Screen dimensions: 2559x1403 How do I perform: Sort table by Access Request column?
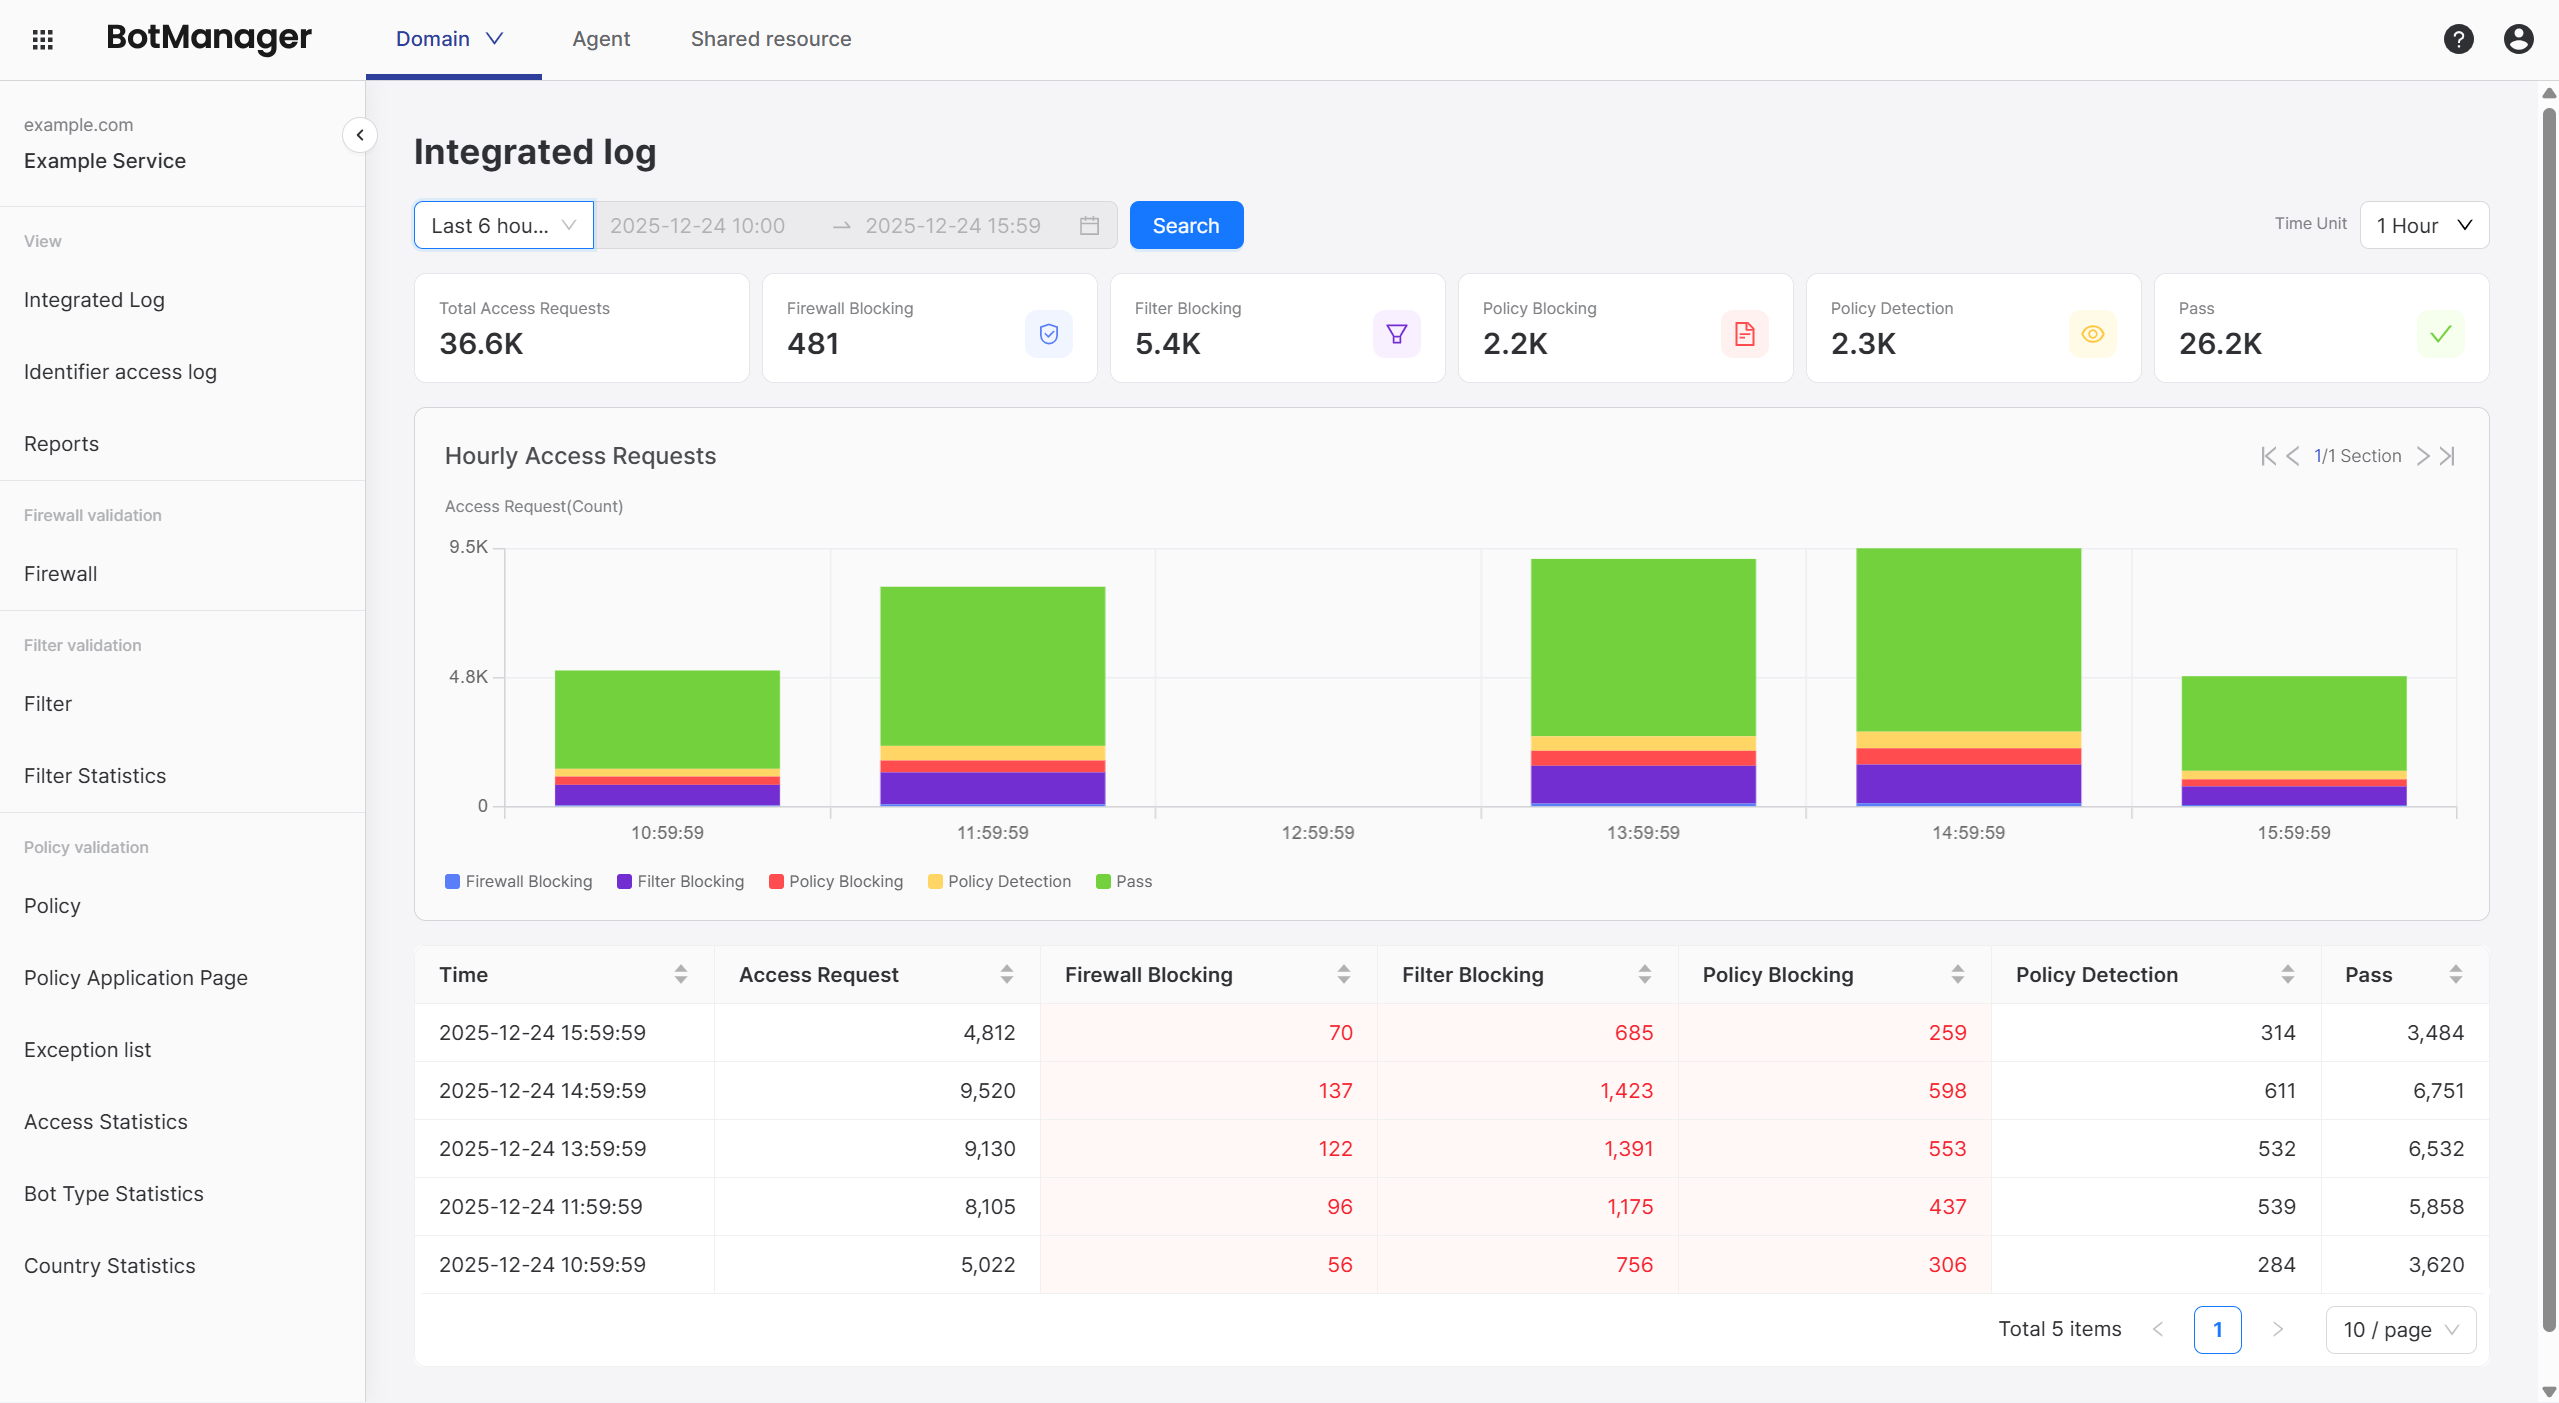(1006, 974)
